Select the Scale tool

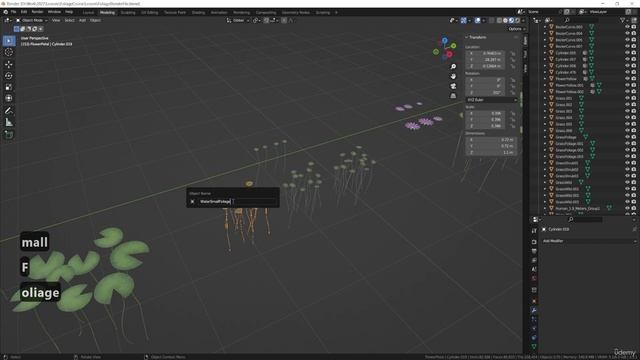click(9, 87)
